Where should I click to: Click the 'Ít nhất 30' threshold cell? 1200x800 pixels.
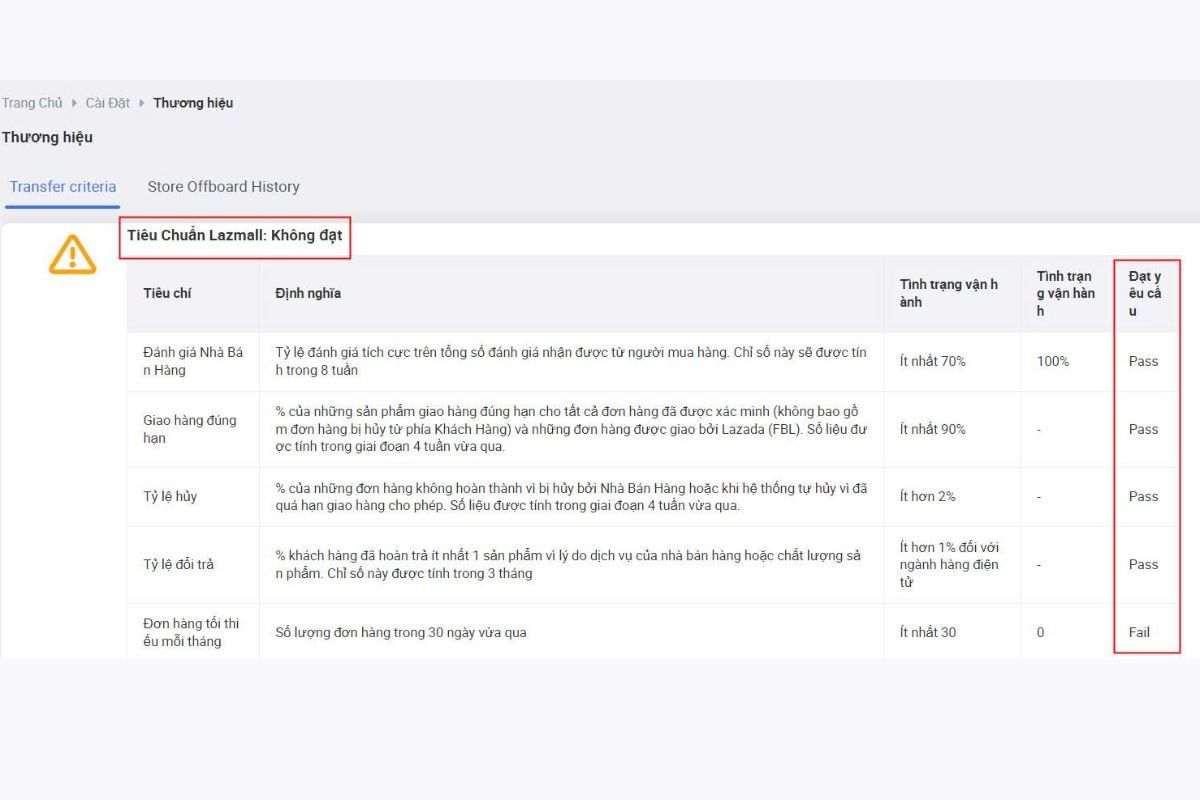click(x=928, y=632)
